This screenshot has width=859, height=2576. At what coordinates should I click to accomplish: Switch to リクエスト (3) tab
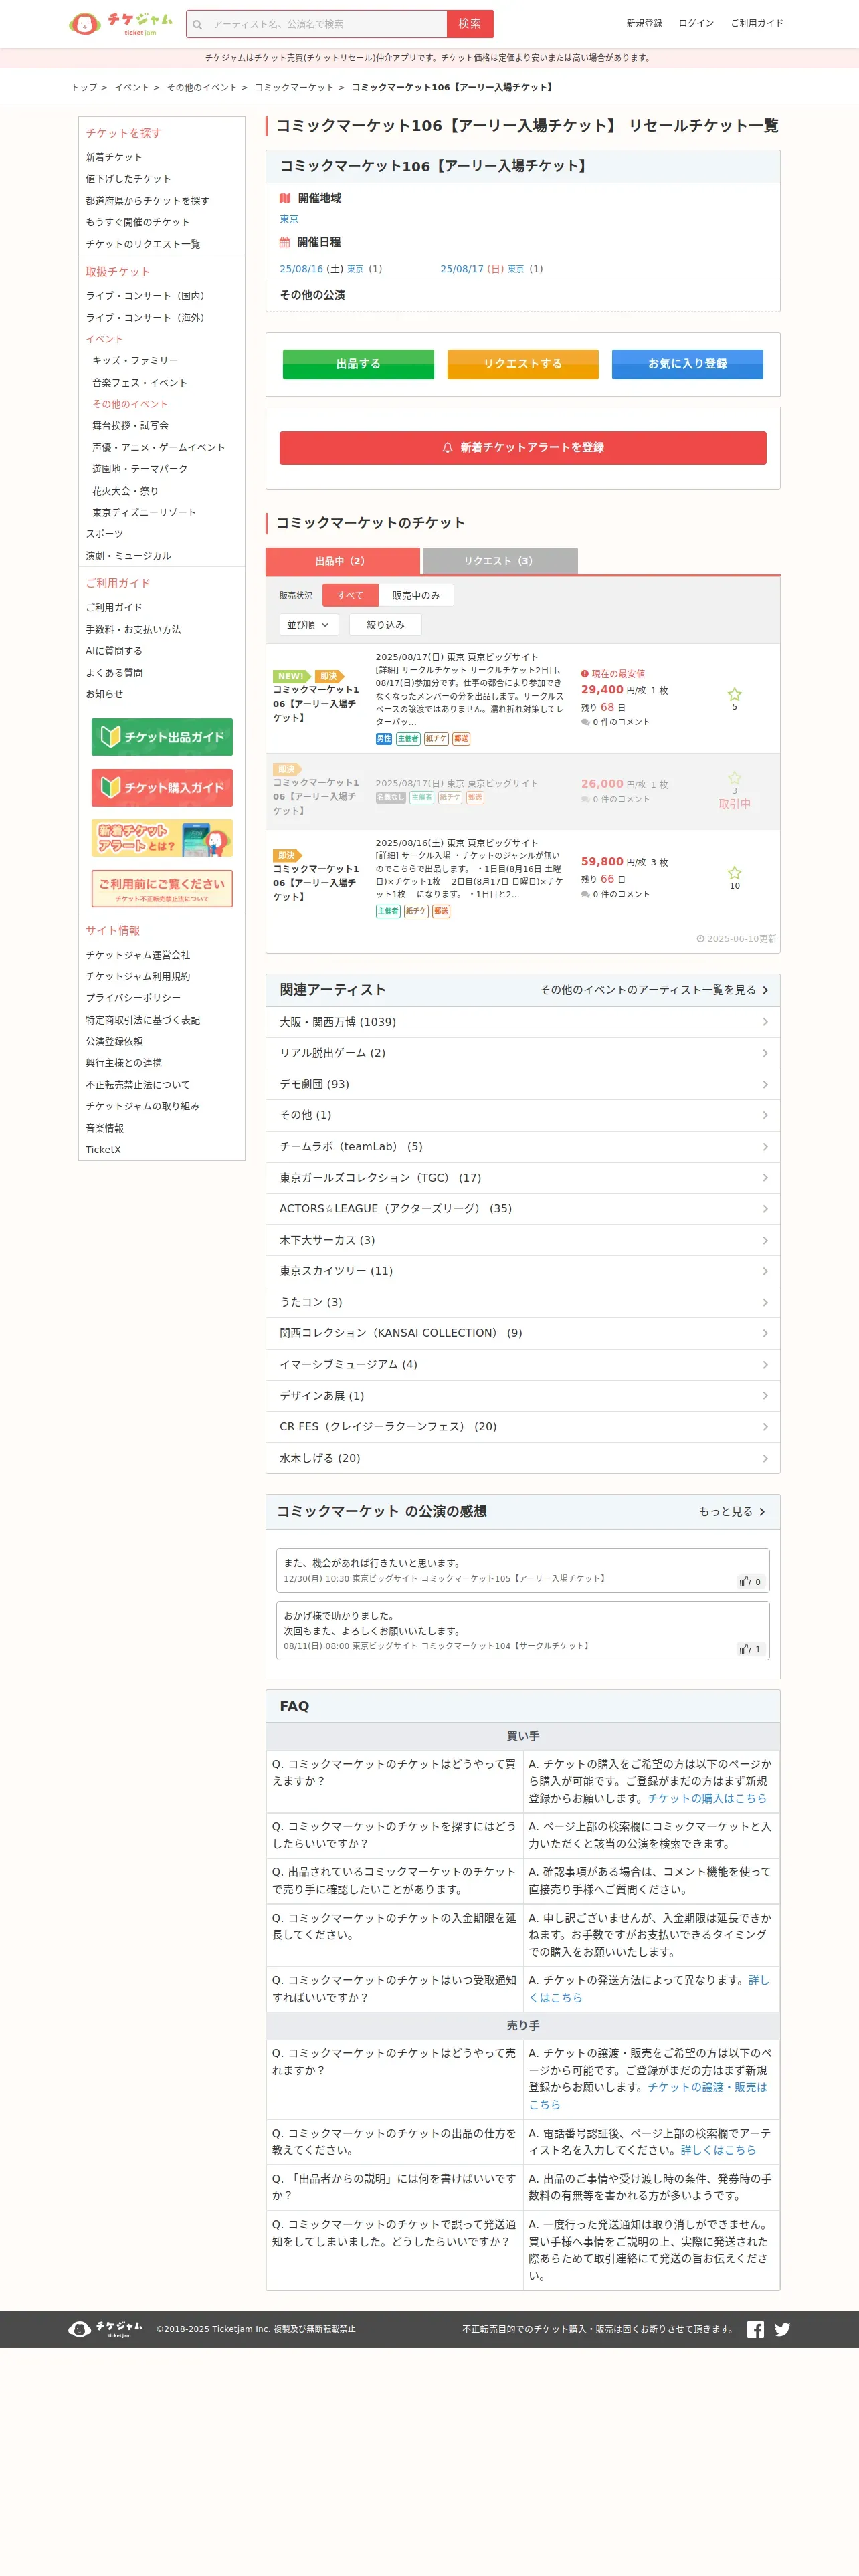500,561
